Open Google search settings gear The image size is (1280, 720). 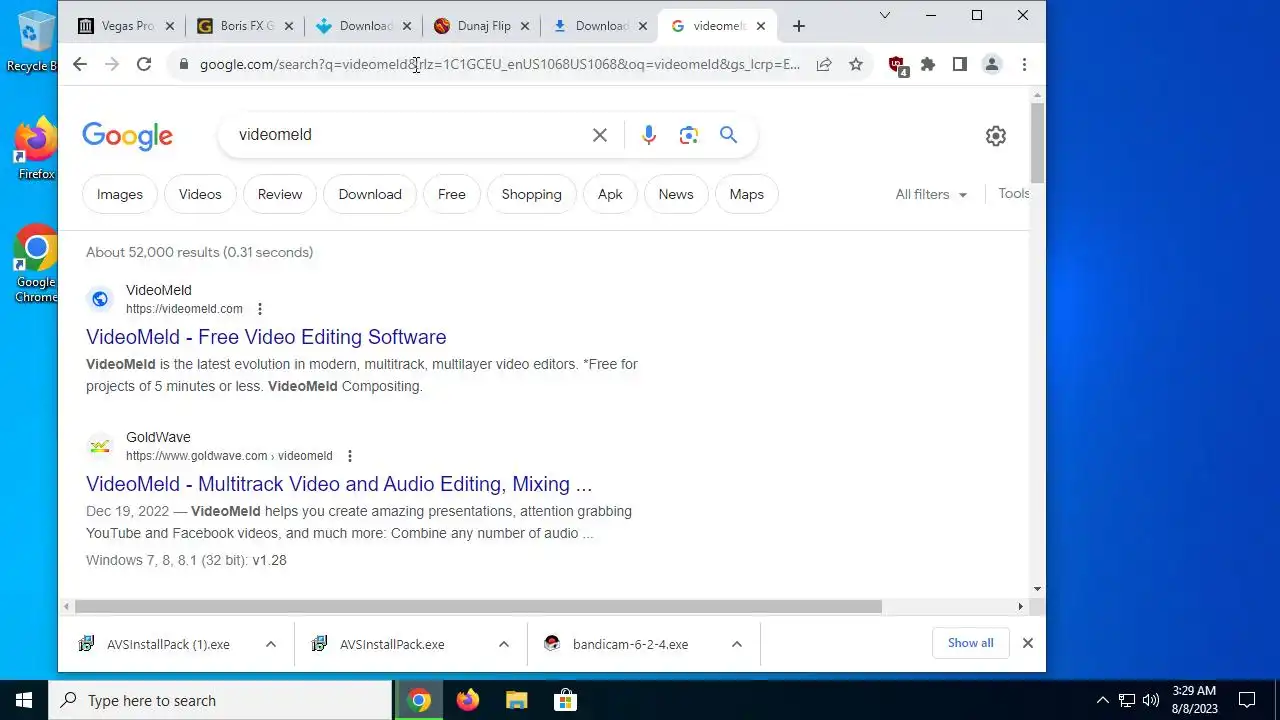(996, 136)
